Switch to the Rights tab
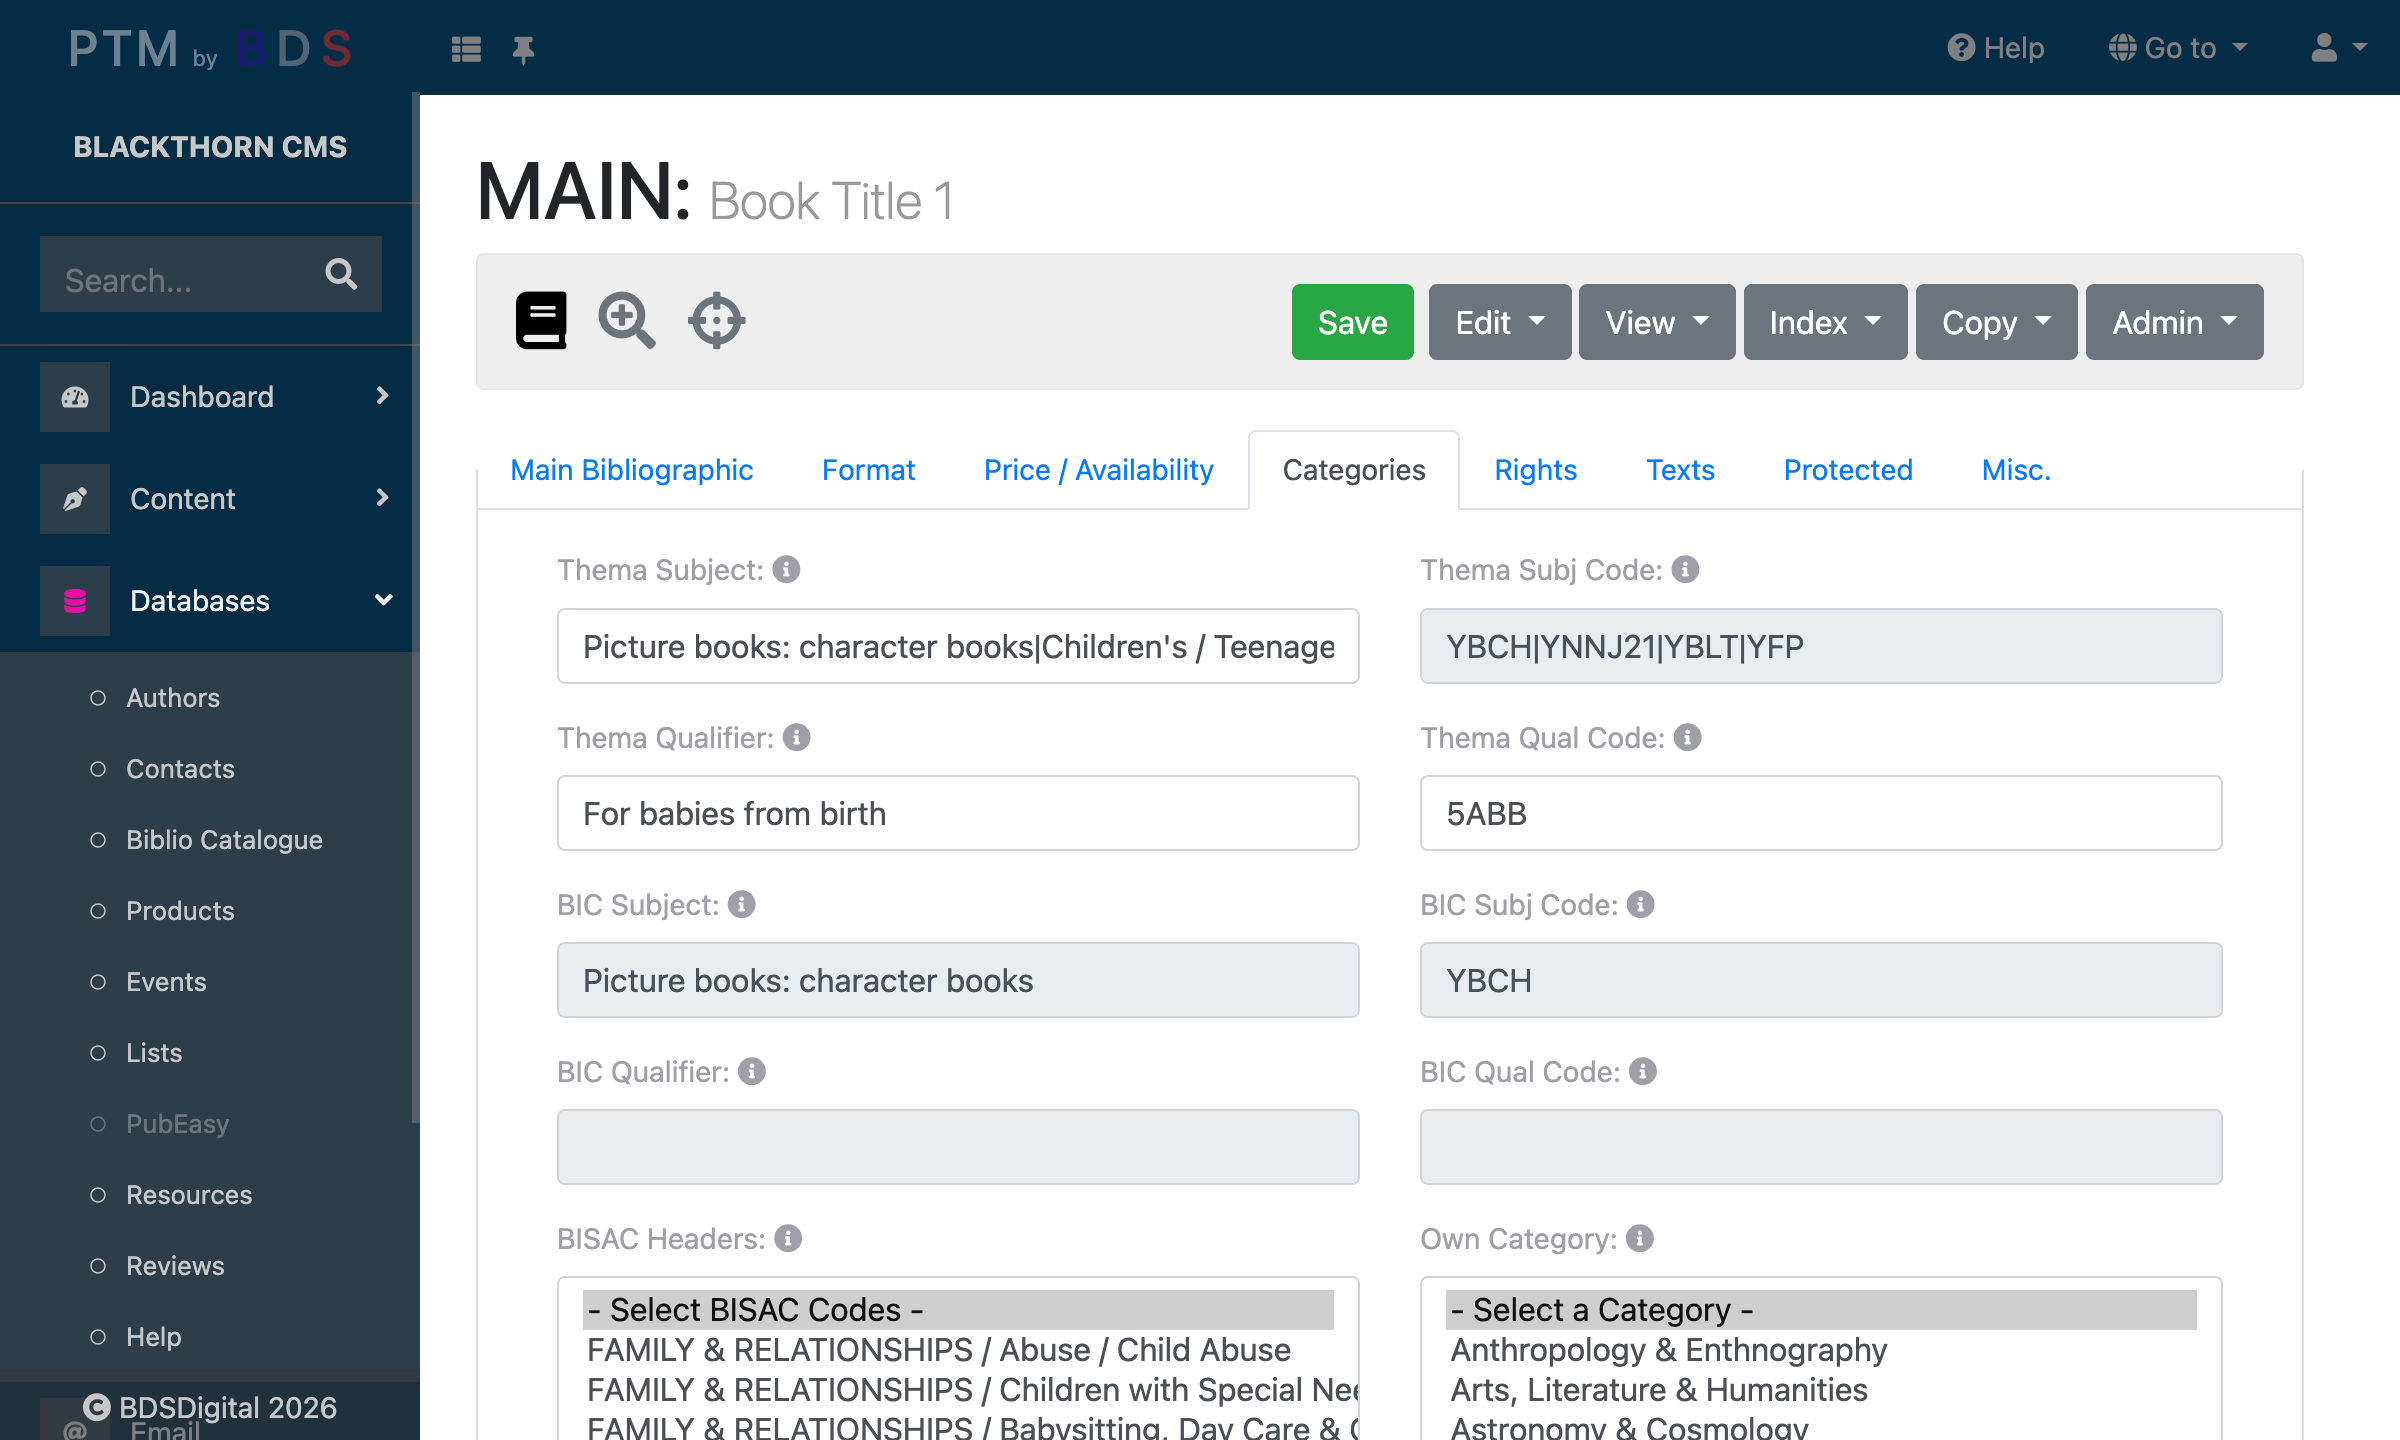The image size is (2400, 1440). coord(1535,470)
